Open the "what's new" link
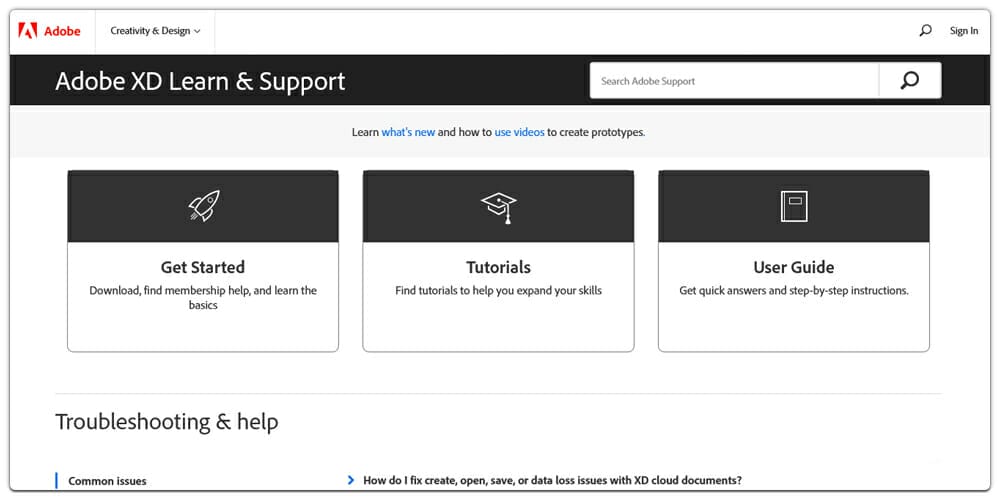This screenshot has width=1000, height=500. pyautogui.click(x=408, y=133)
